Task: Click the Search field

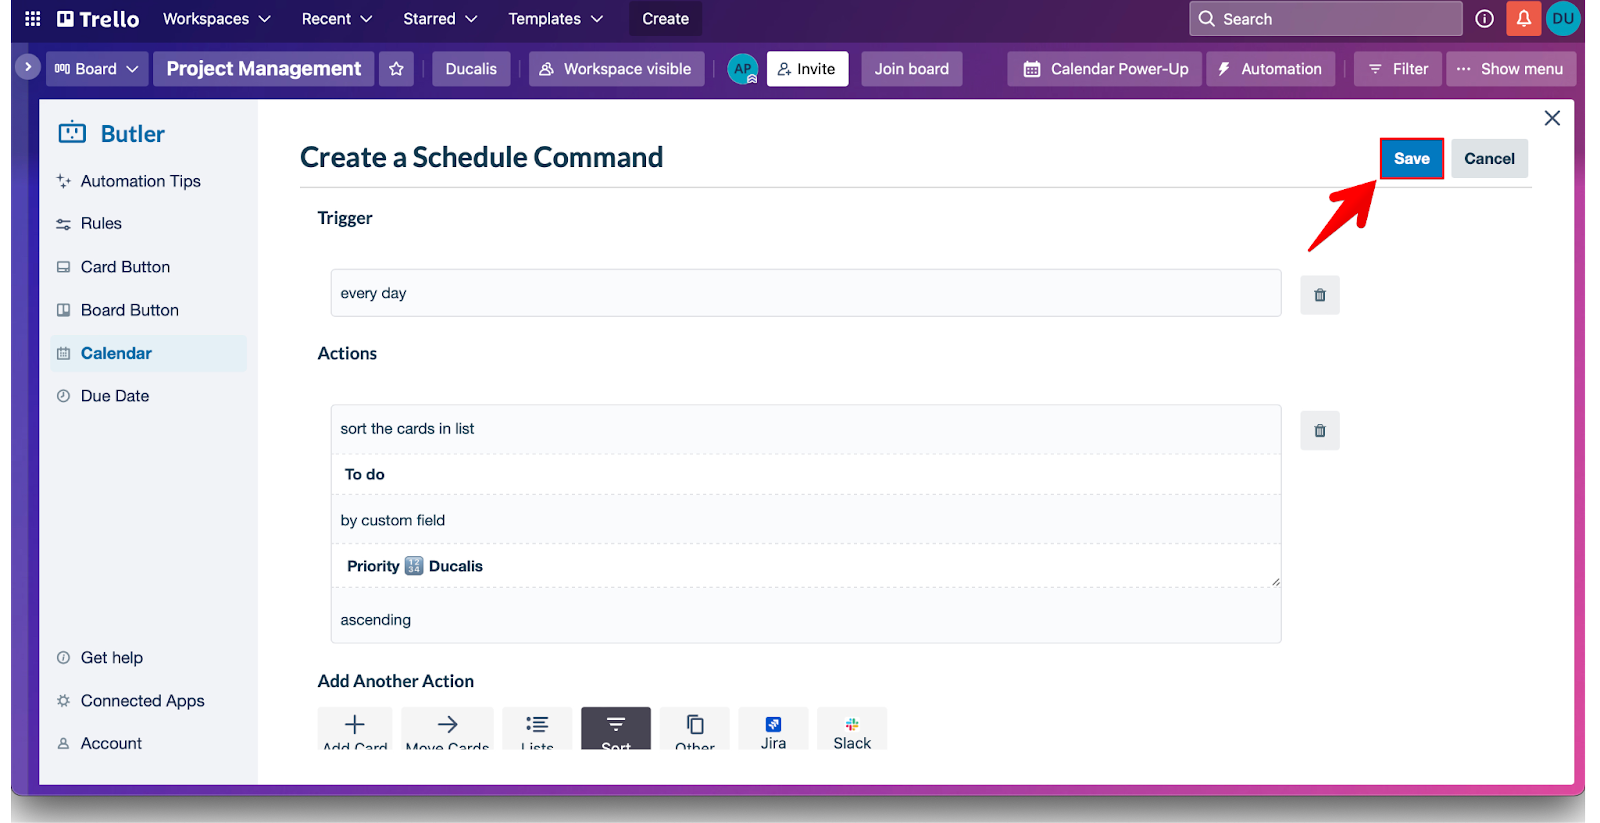Action: [x=1325, y=19]
